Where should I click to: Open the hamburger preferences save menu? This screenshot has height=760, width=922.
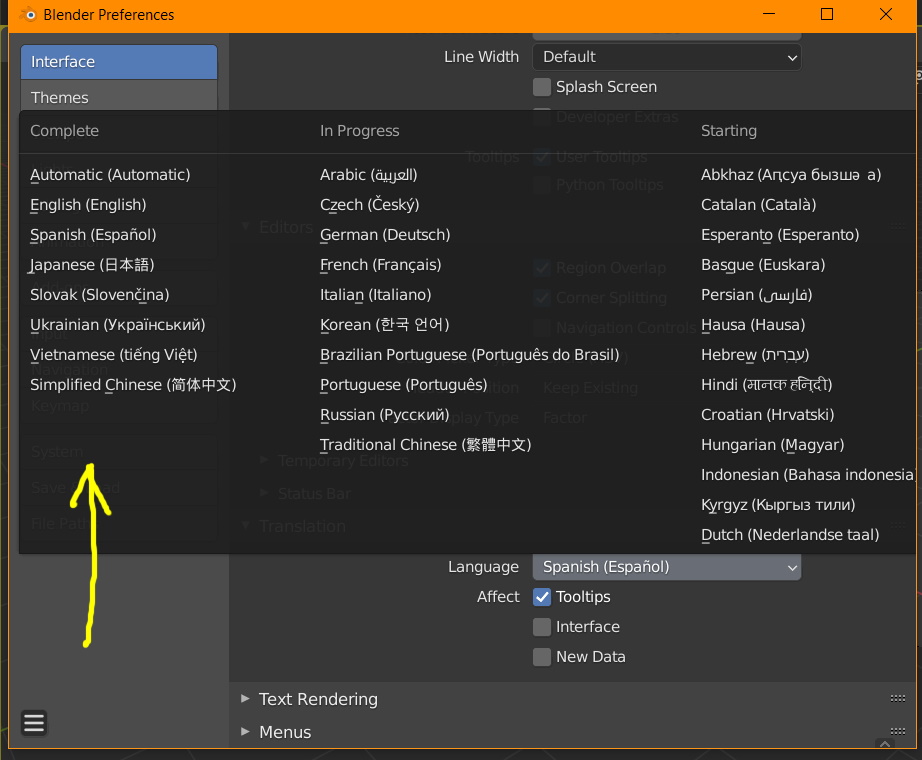click(33, 722)
